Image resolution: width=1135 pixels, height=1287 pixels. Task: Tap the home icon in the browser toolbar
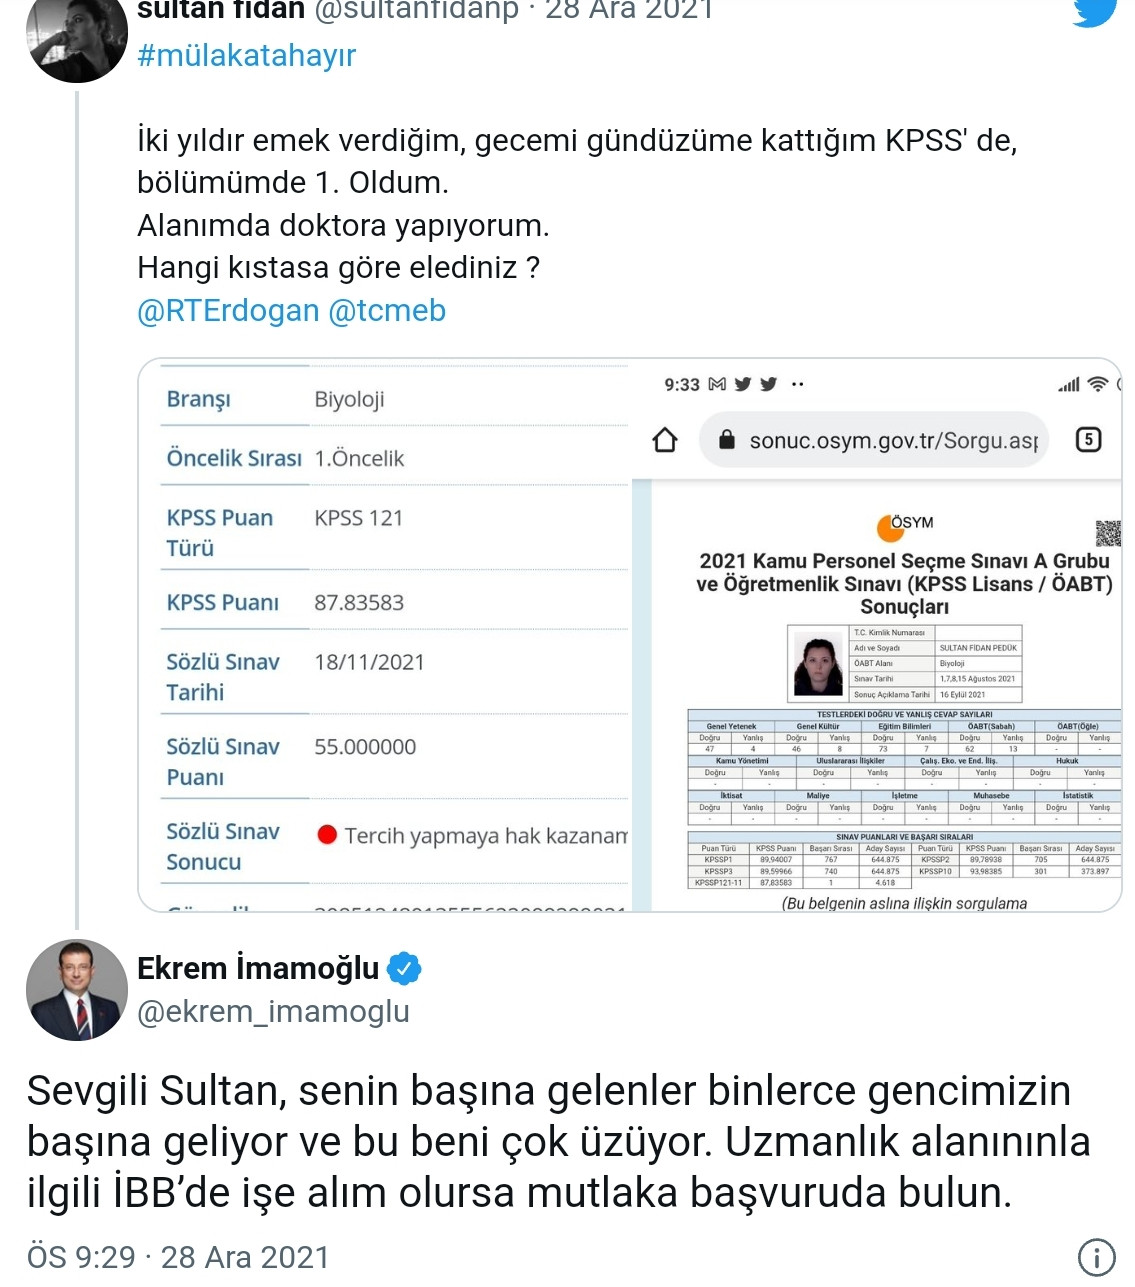(x=667, y=439)
